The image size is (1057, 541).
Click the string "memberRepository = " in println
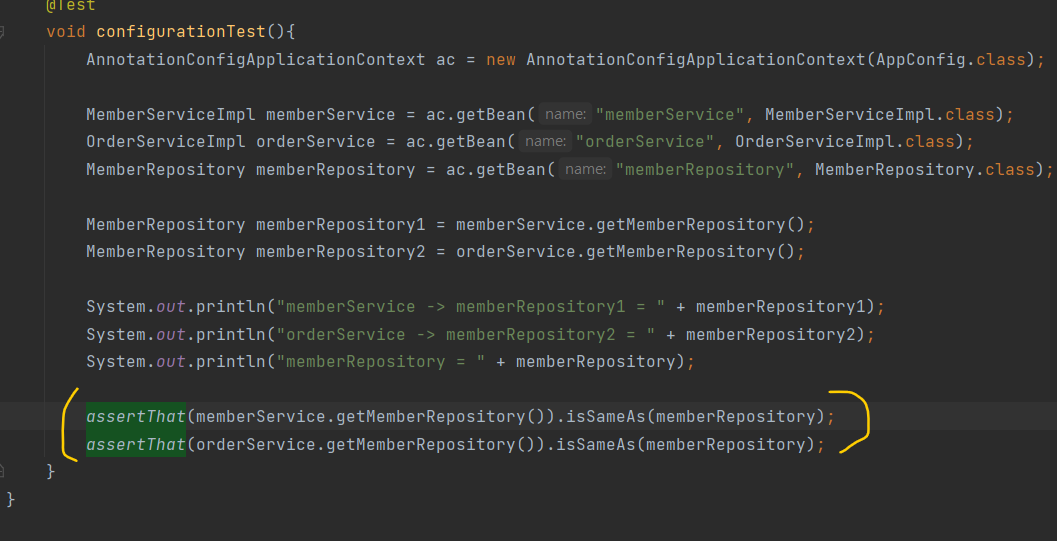click(x=382, y=362)
